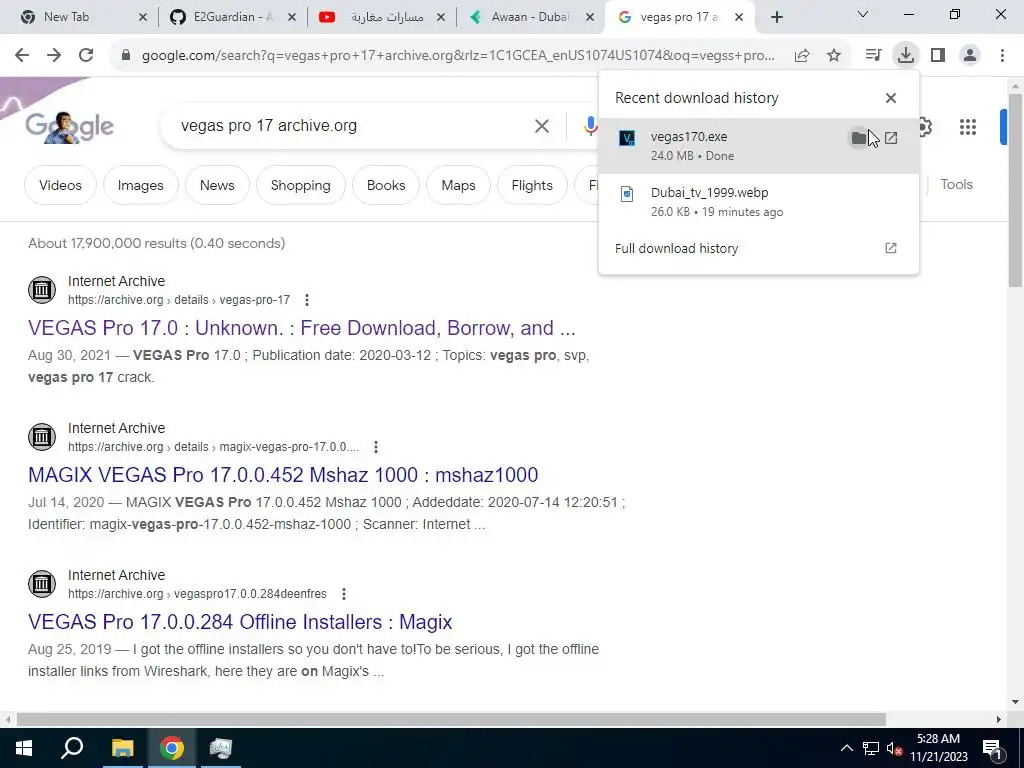Select Dubai_tv_1999.webp download entry

[x=758, y=202]
